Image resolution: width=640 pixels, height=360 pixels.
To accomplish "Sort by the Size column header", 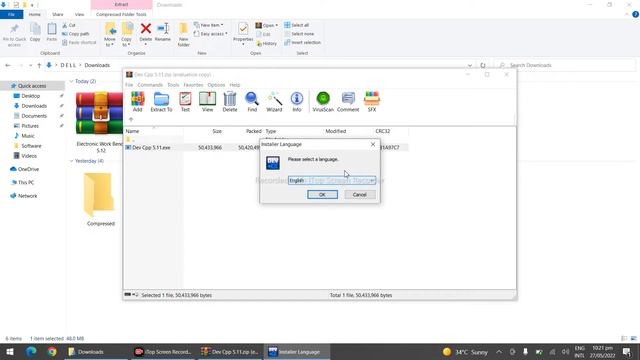I will coord(217,131).
